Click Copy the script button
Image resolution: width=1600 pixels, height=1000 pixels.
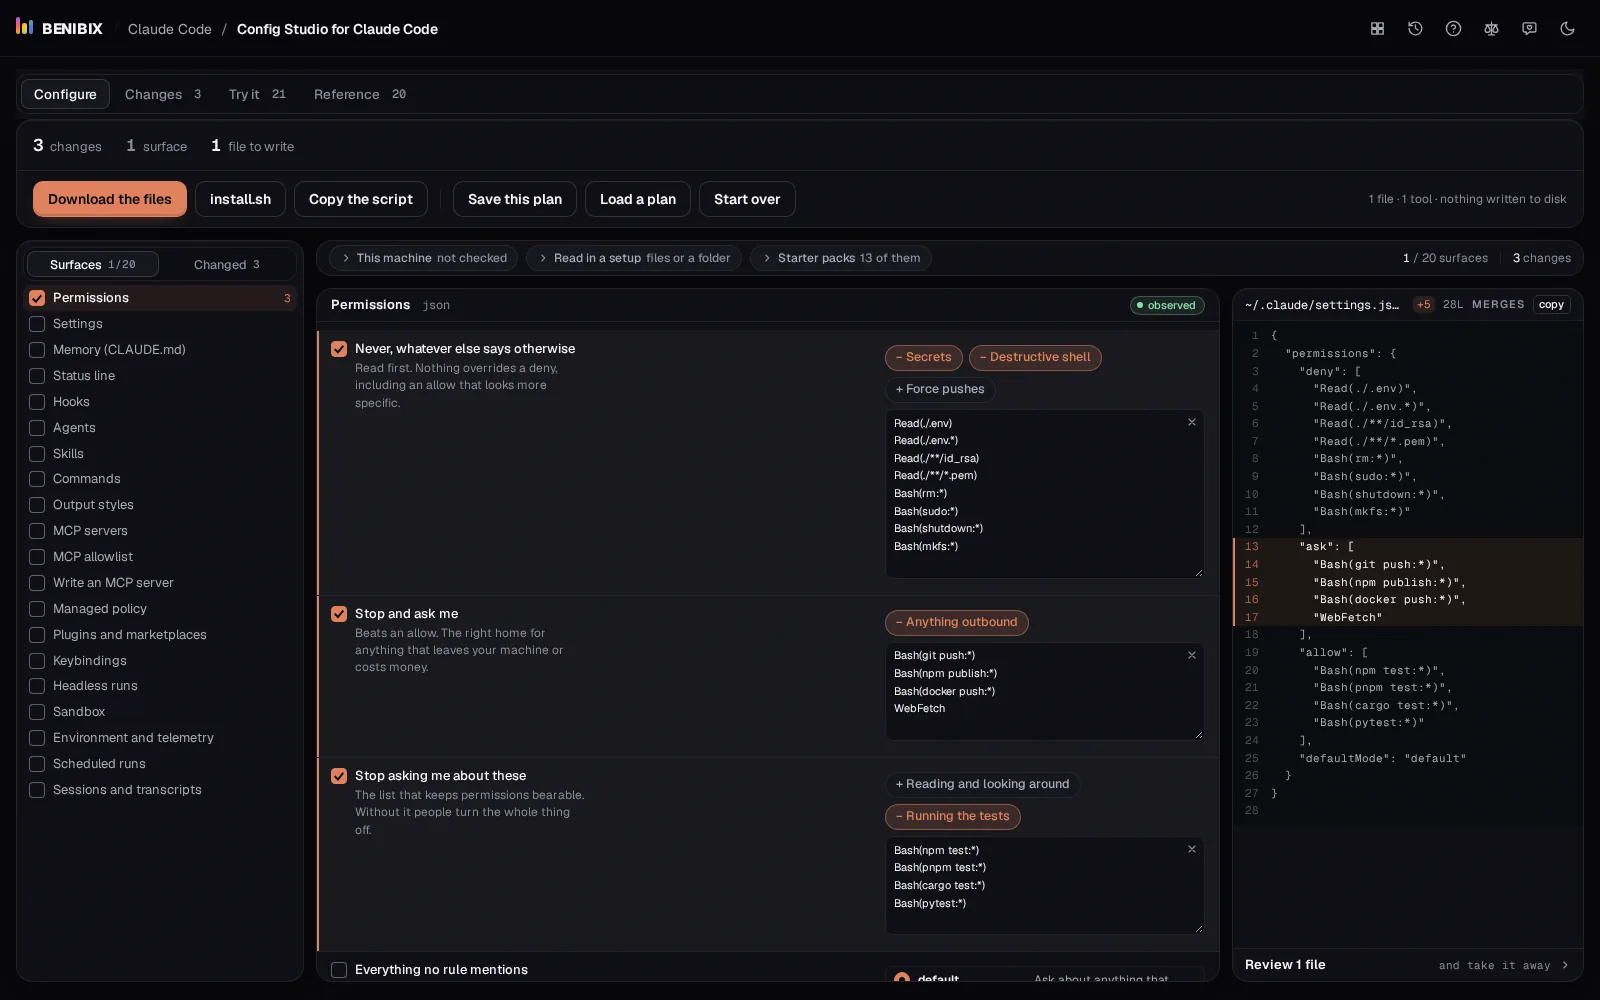[x=361, y=199]
